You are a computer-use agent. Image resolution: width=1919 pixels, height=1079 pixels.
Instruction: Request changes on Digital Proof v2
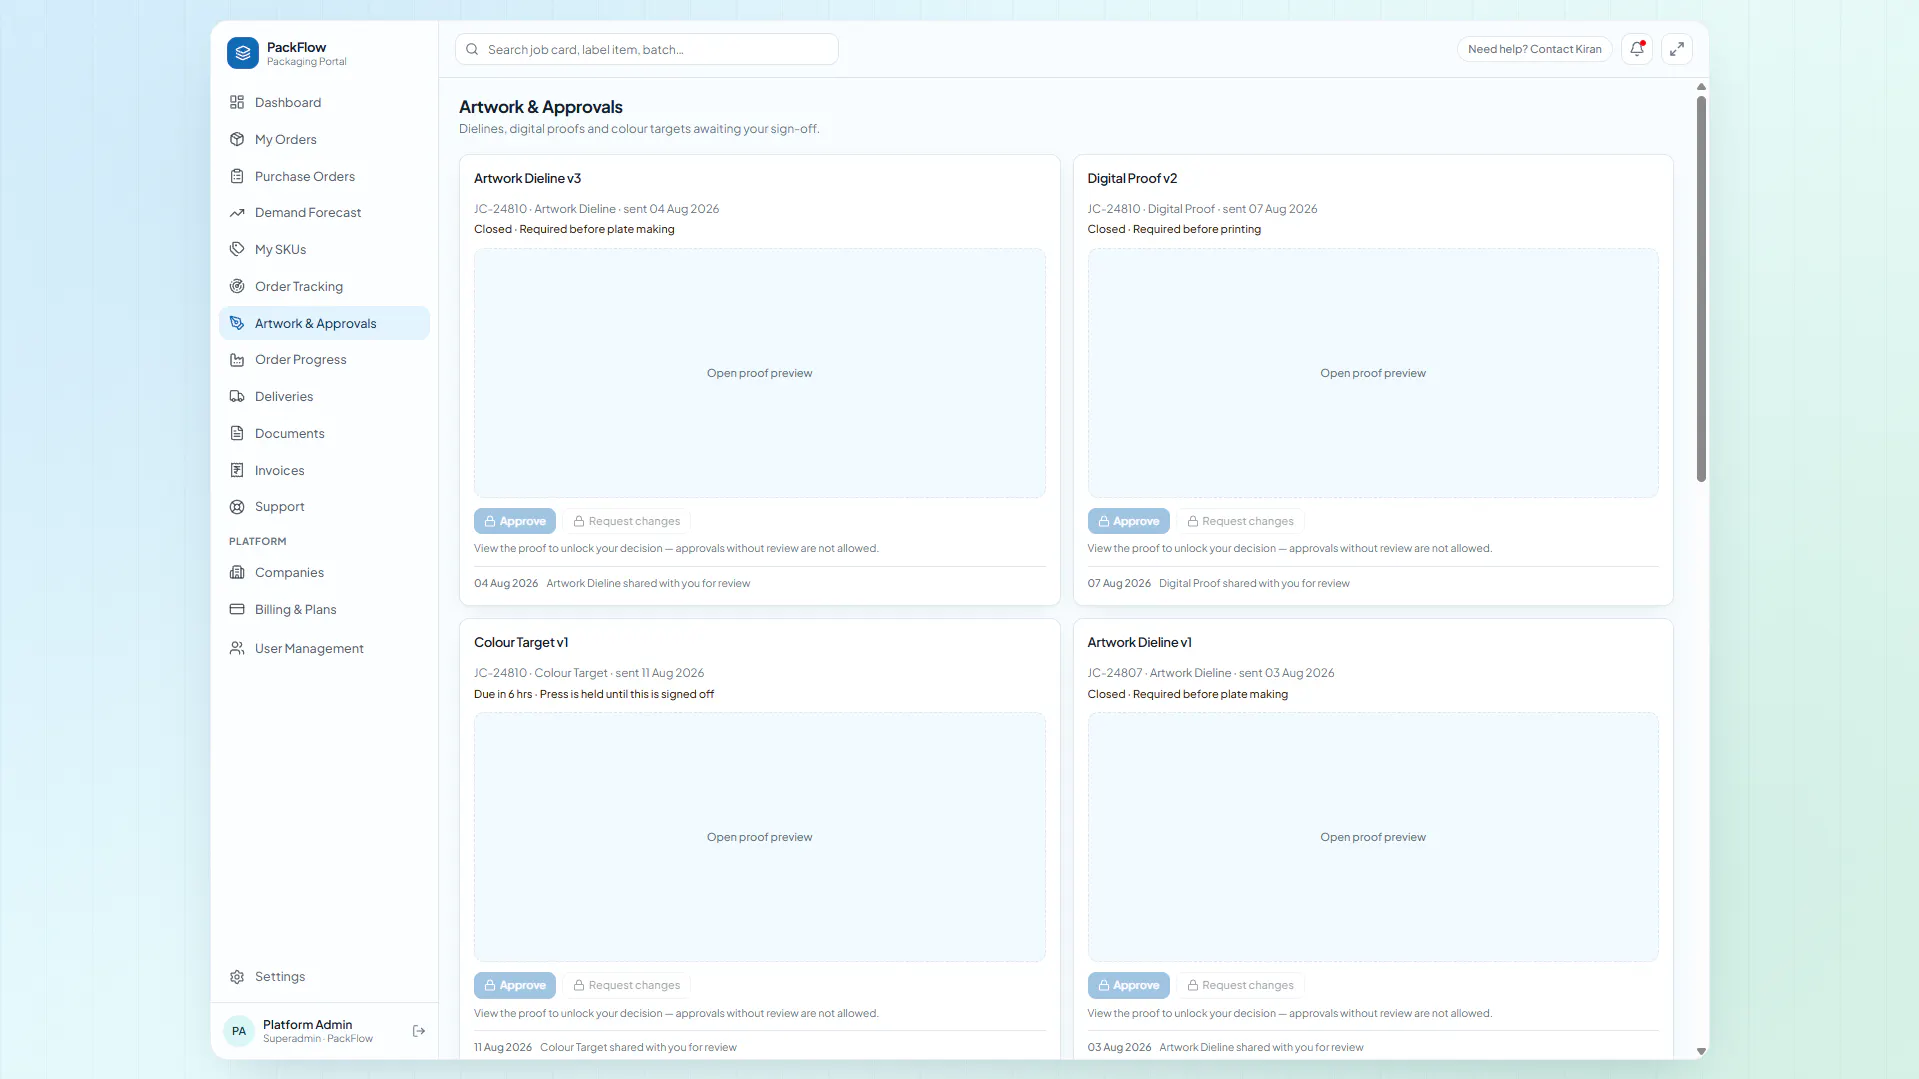click(x=1240, y=521)
